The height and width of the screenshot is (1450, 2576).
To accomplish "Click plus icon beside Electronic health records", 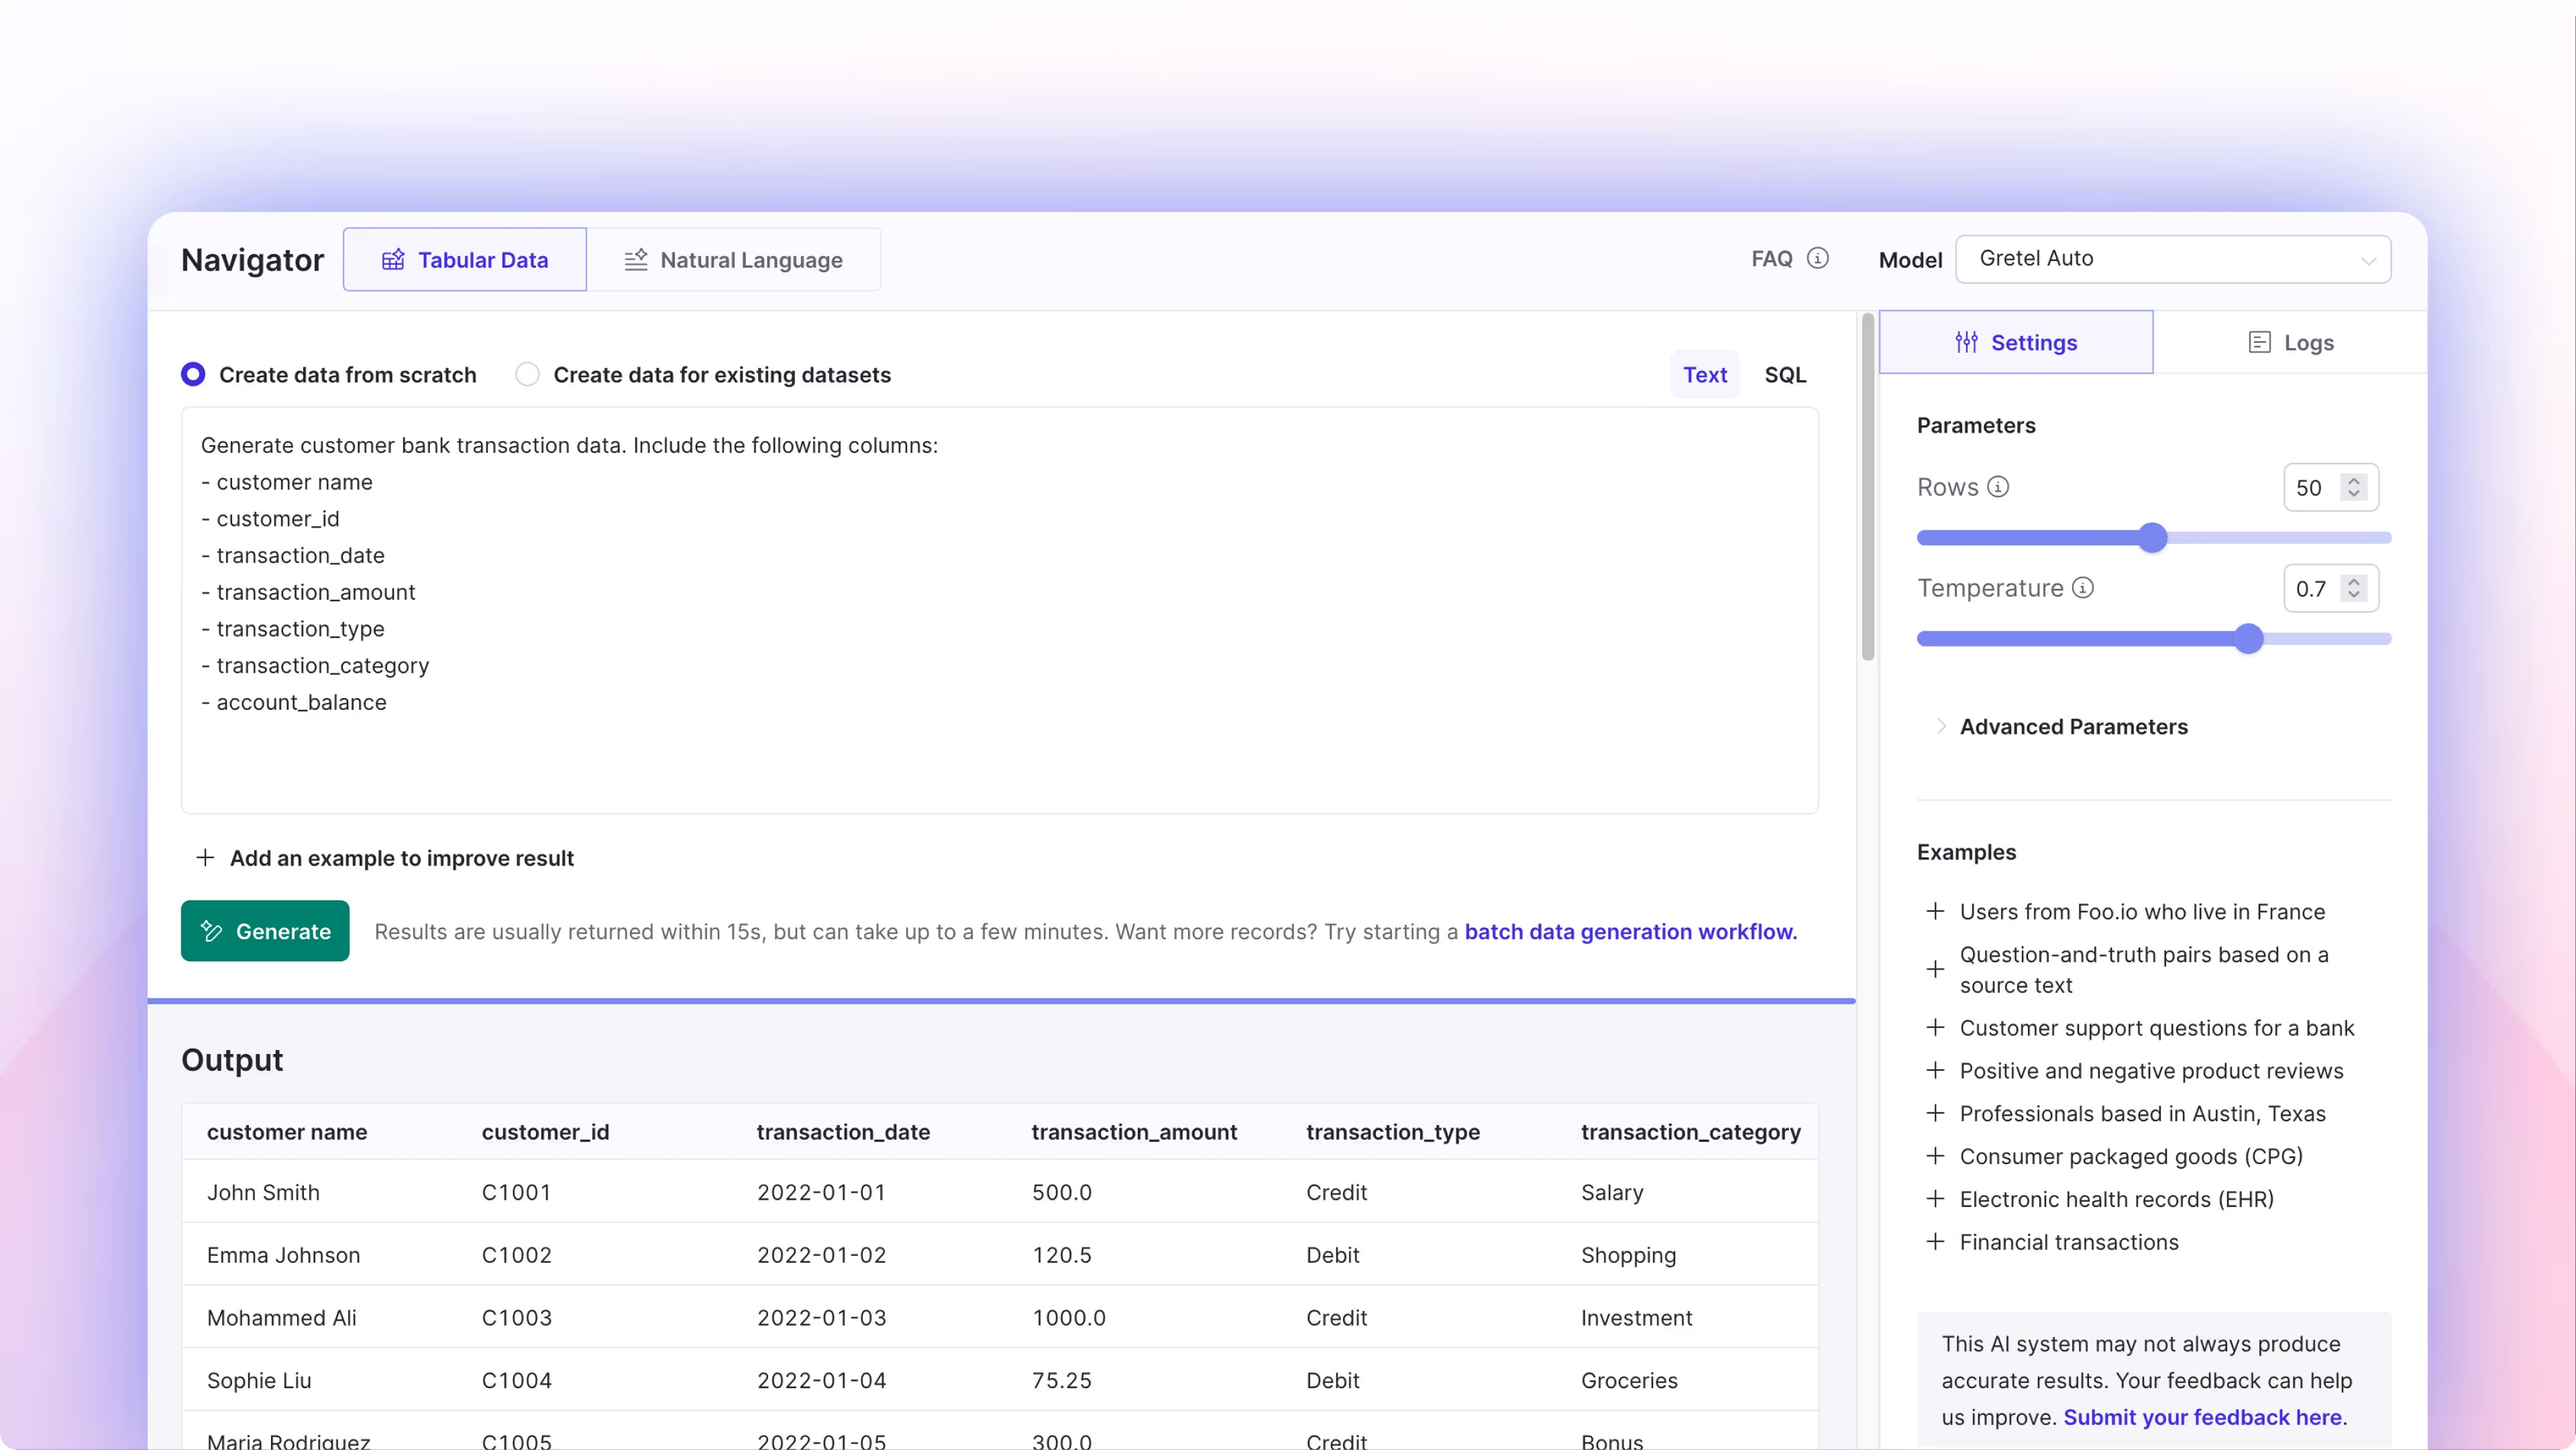I will click(1935, 1199).
